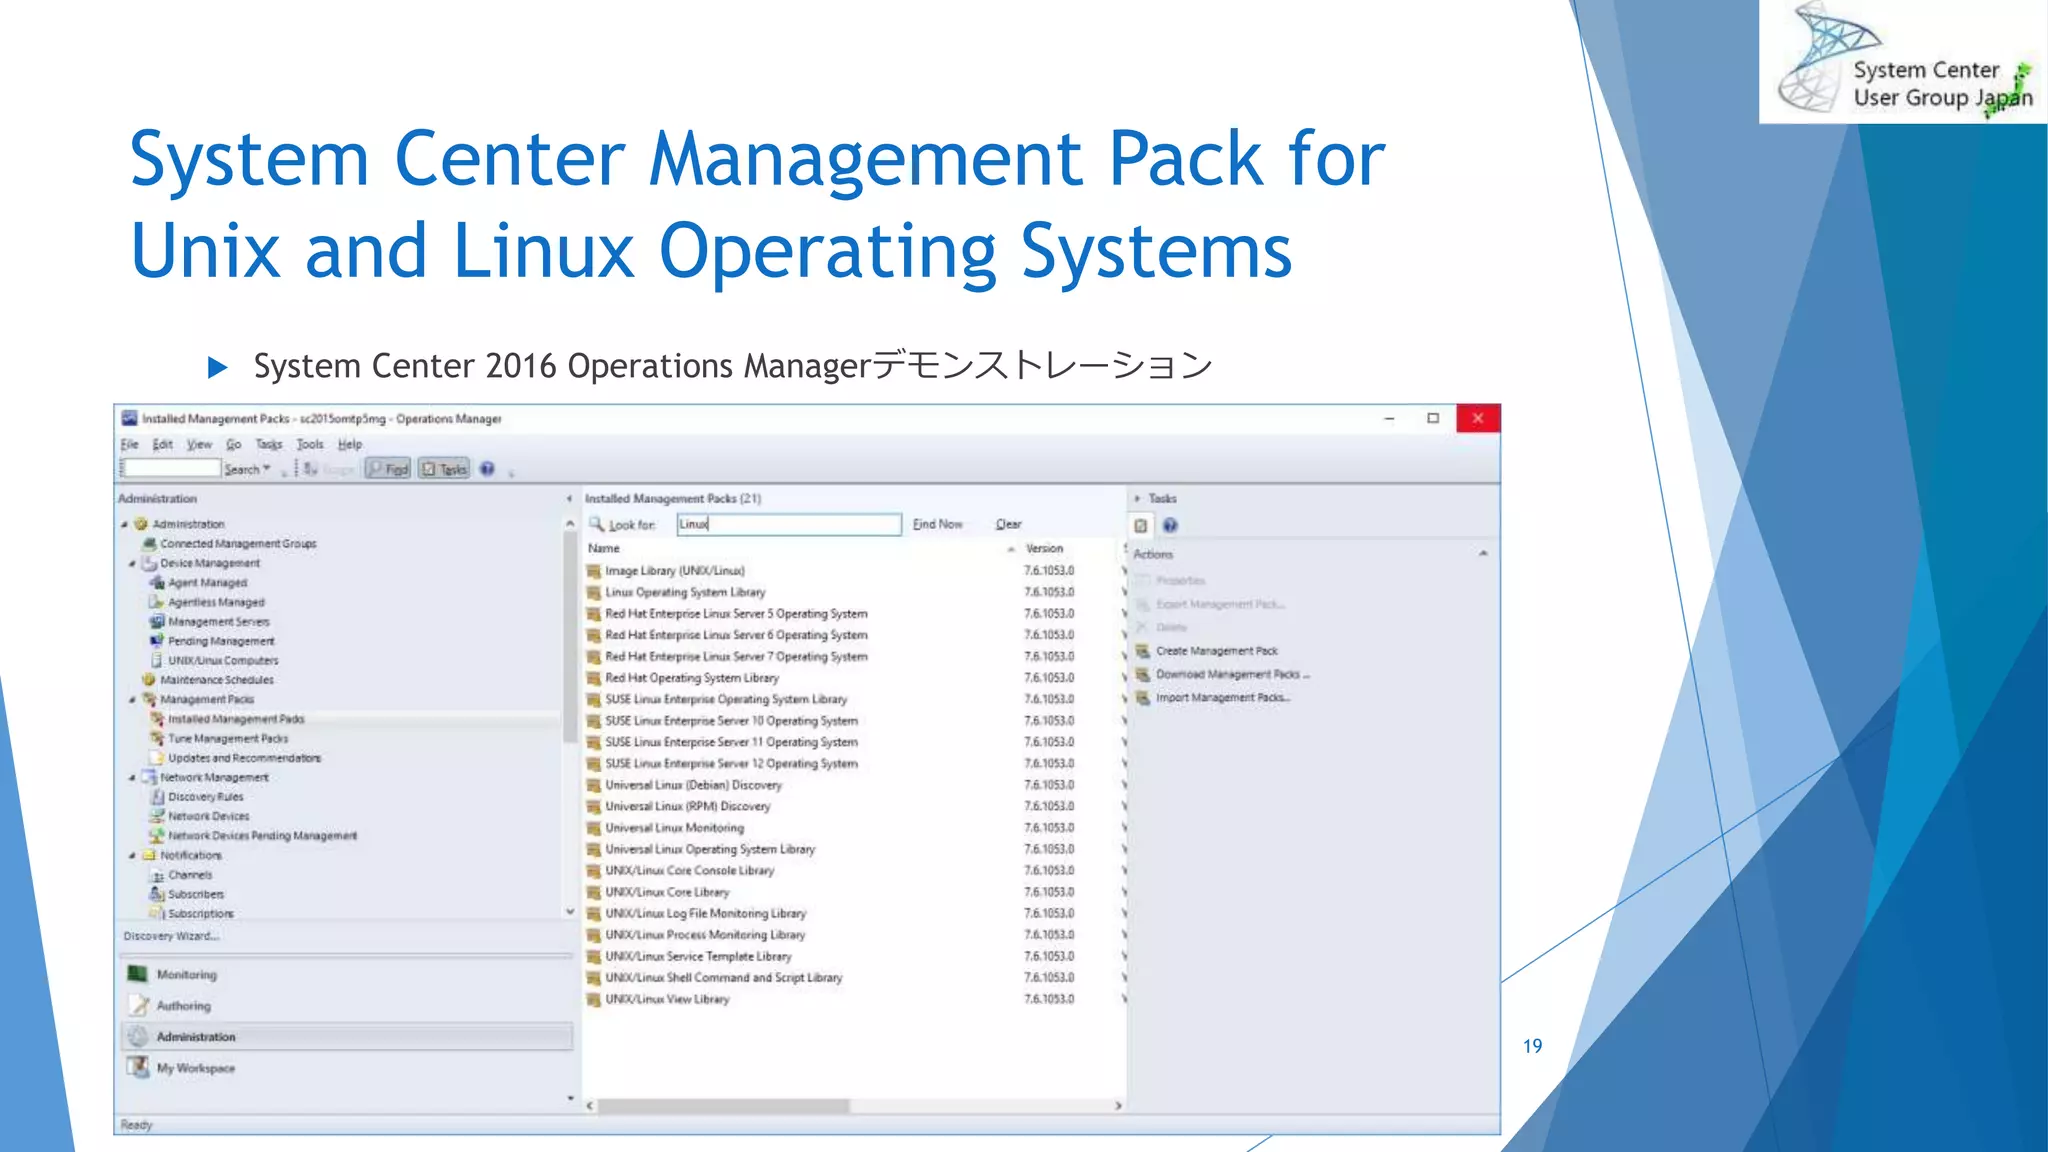Image resolution: width=2048 pixels, height=1152 pixels.
Task: Open the Edit menu
Action: point(162,444)
